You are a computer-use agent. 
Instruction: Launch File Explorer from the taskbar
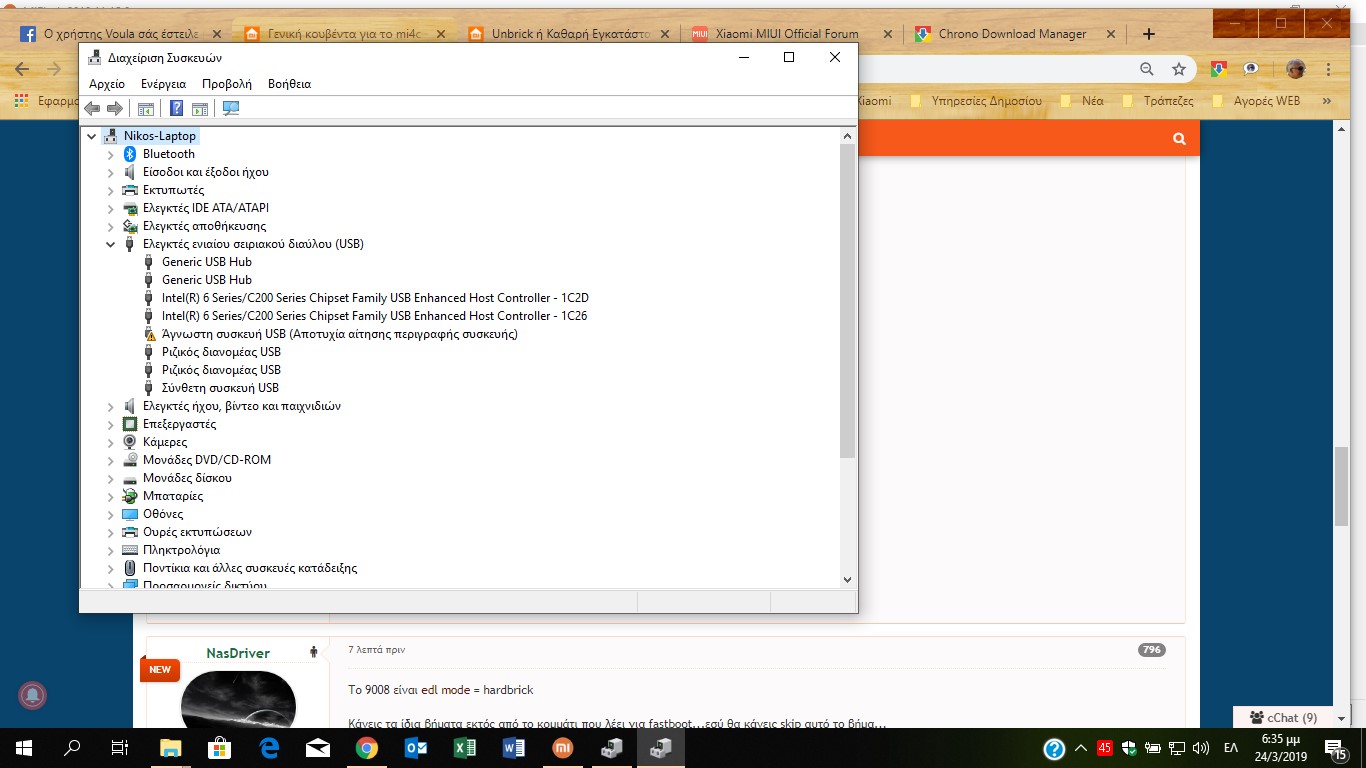[171, 748]
